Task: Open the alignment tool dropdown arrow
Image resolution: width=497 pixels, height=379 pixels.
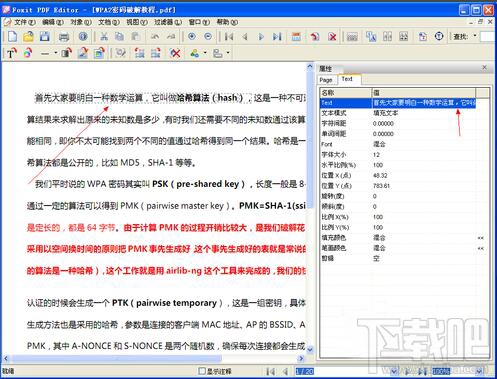Action: coord(228,53)
